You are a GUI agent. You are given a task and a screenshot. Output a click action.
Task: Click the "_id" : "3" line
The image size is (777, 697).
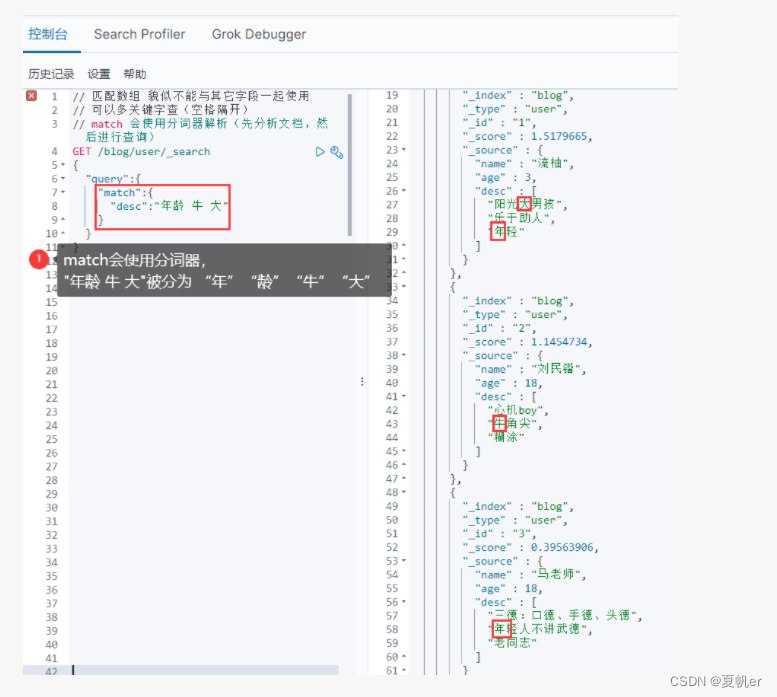click(x=500, y=534)
